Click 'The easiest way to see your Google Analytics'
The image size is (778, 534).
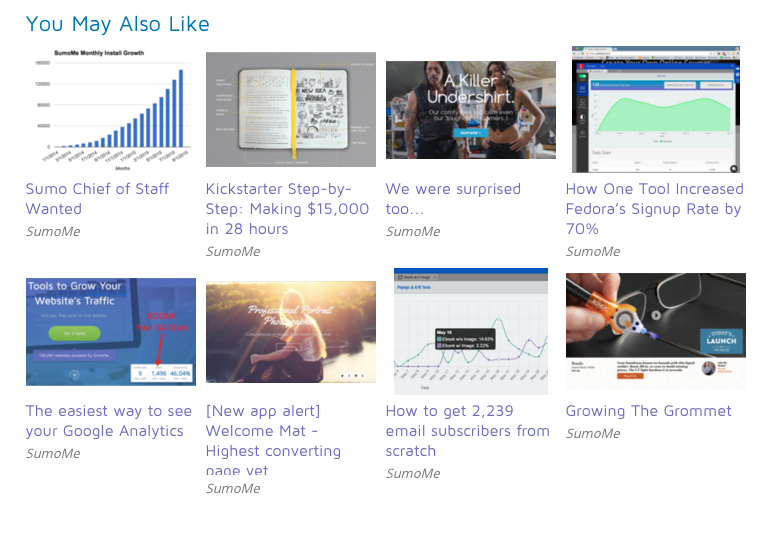coord(109,421)
